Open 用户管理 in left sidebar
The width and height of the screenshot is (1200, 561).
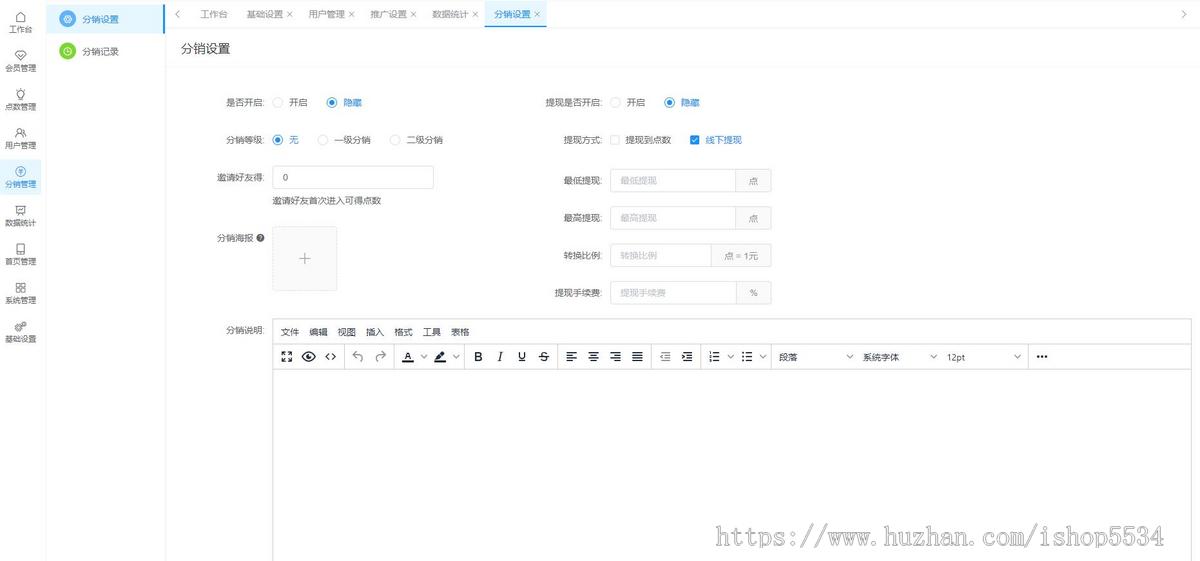click(20, 138)
